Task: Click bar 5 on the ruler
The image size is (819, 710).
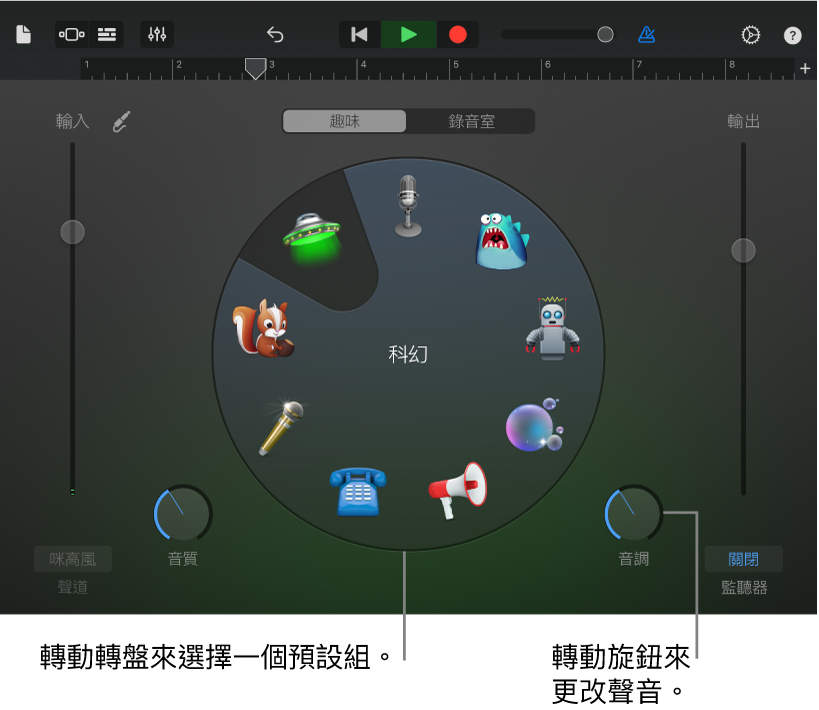Action: (455, 65)
